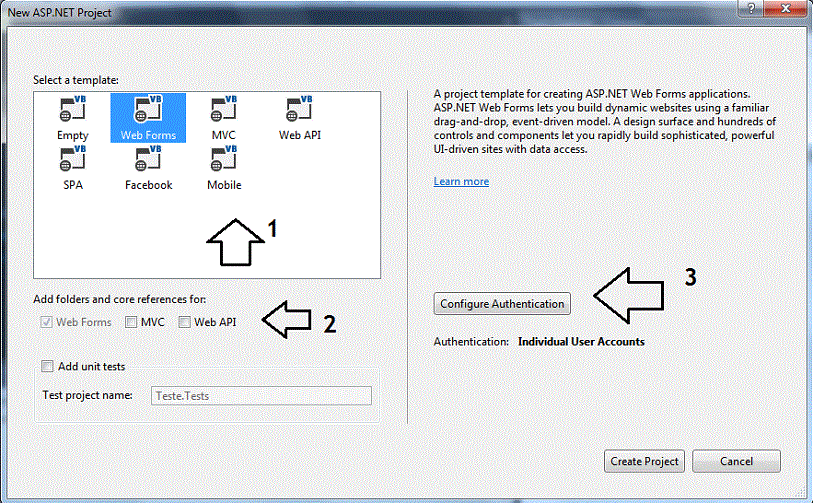Toggle the Web Forms references checkbox

click(47, 322)
